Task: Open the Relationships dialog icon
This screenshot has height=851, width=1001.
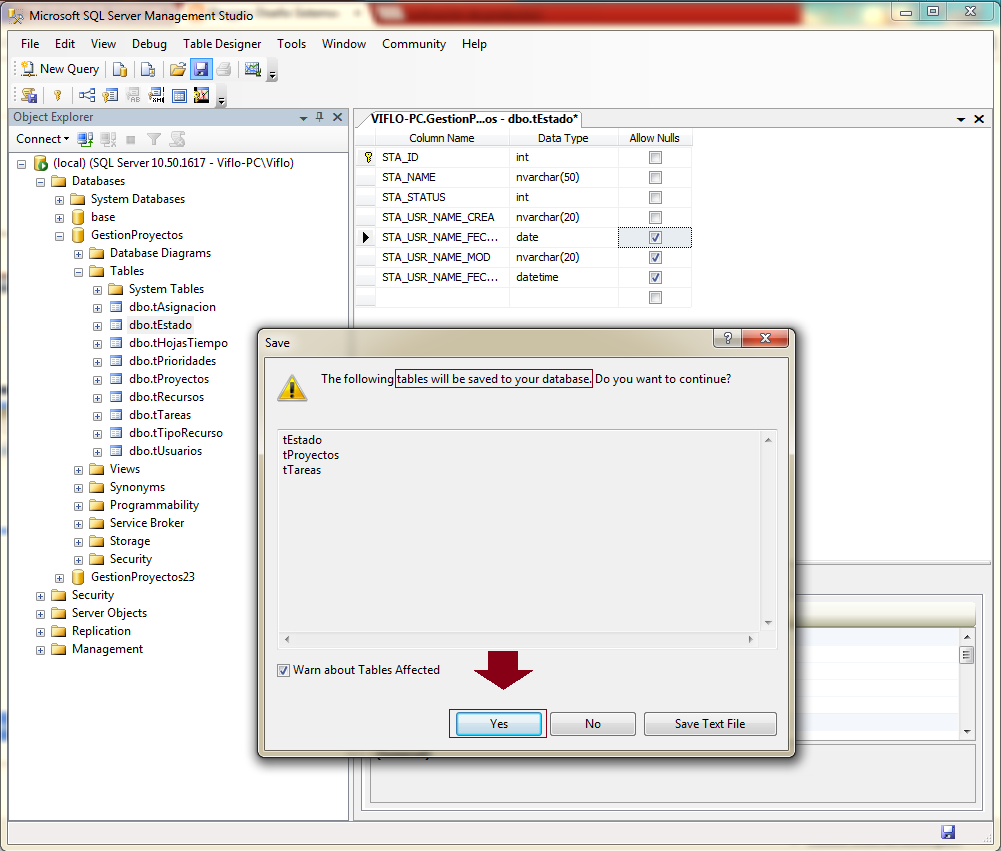Action: [x=85, y=94]
